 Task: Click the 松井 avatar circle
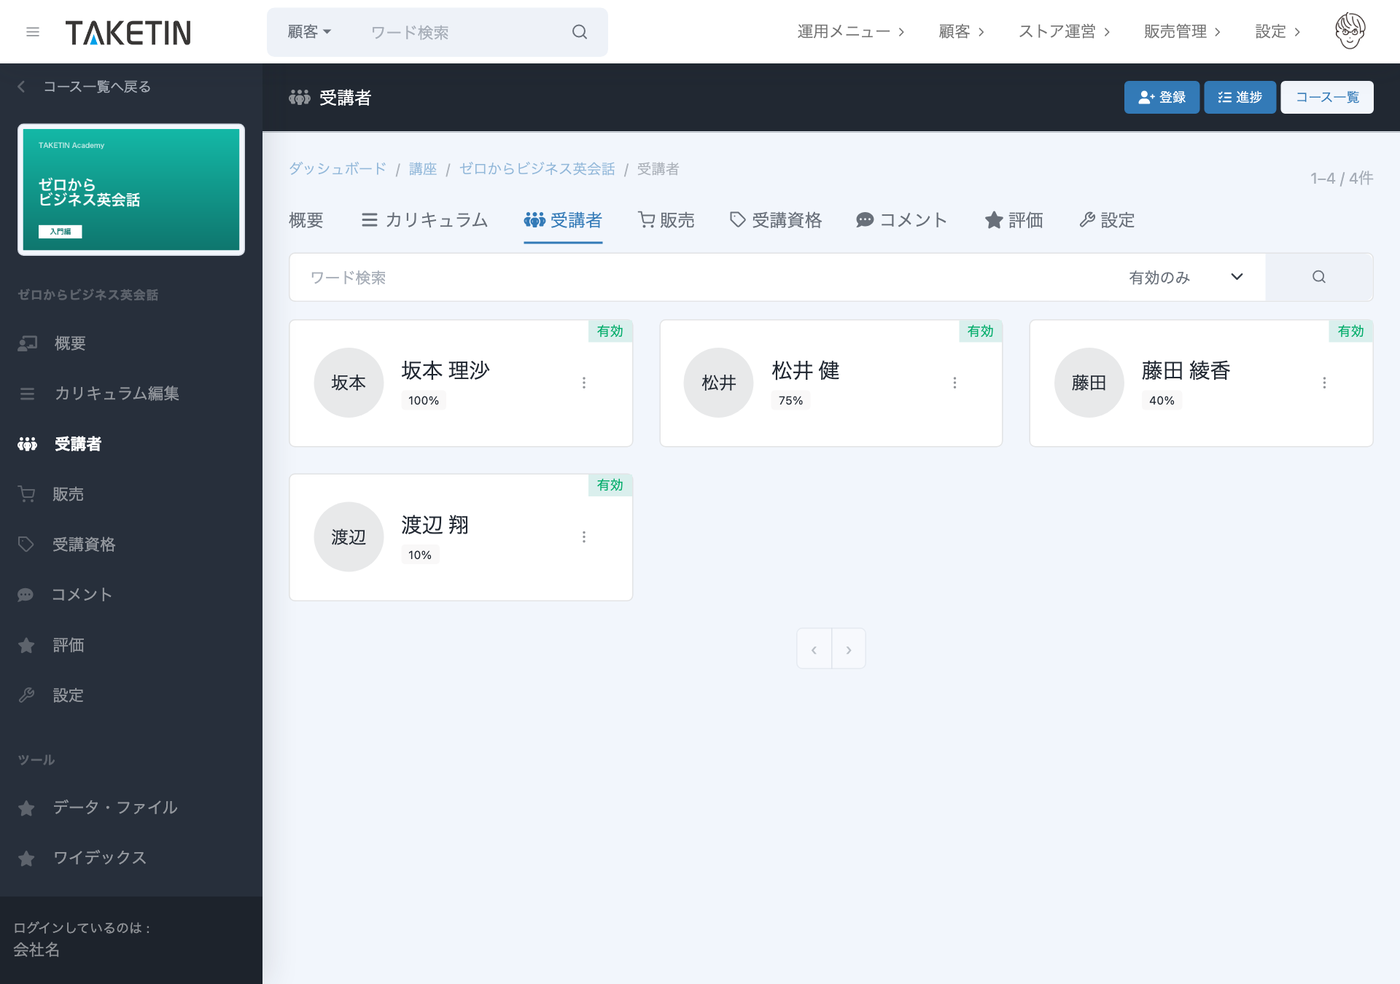pos(719,383)
